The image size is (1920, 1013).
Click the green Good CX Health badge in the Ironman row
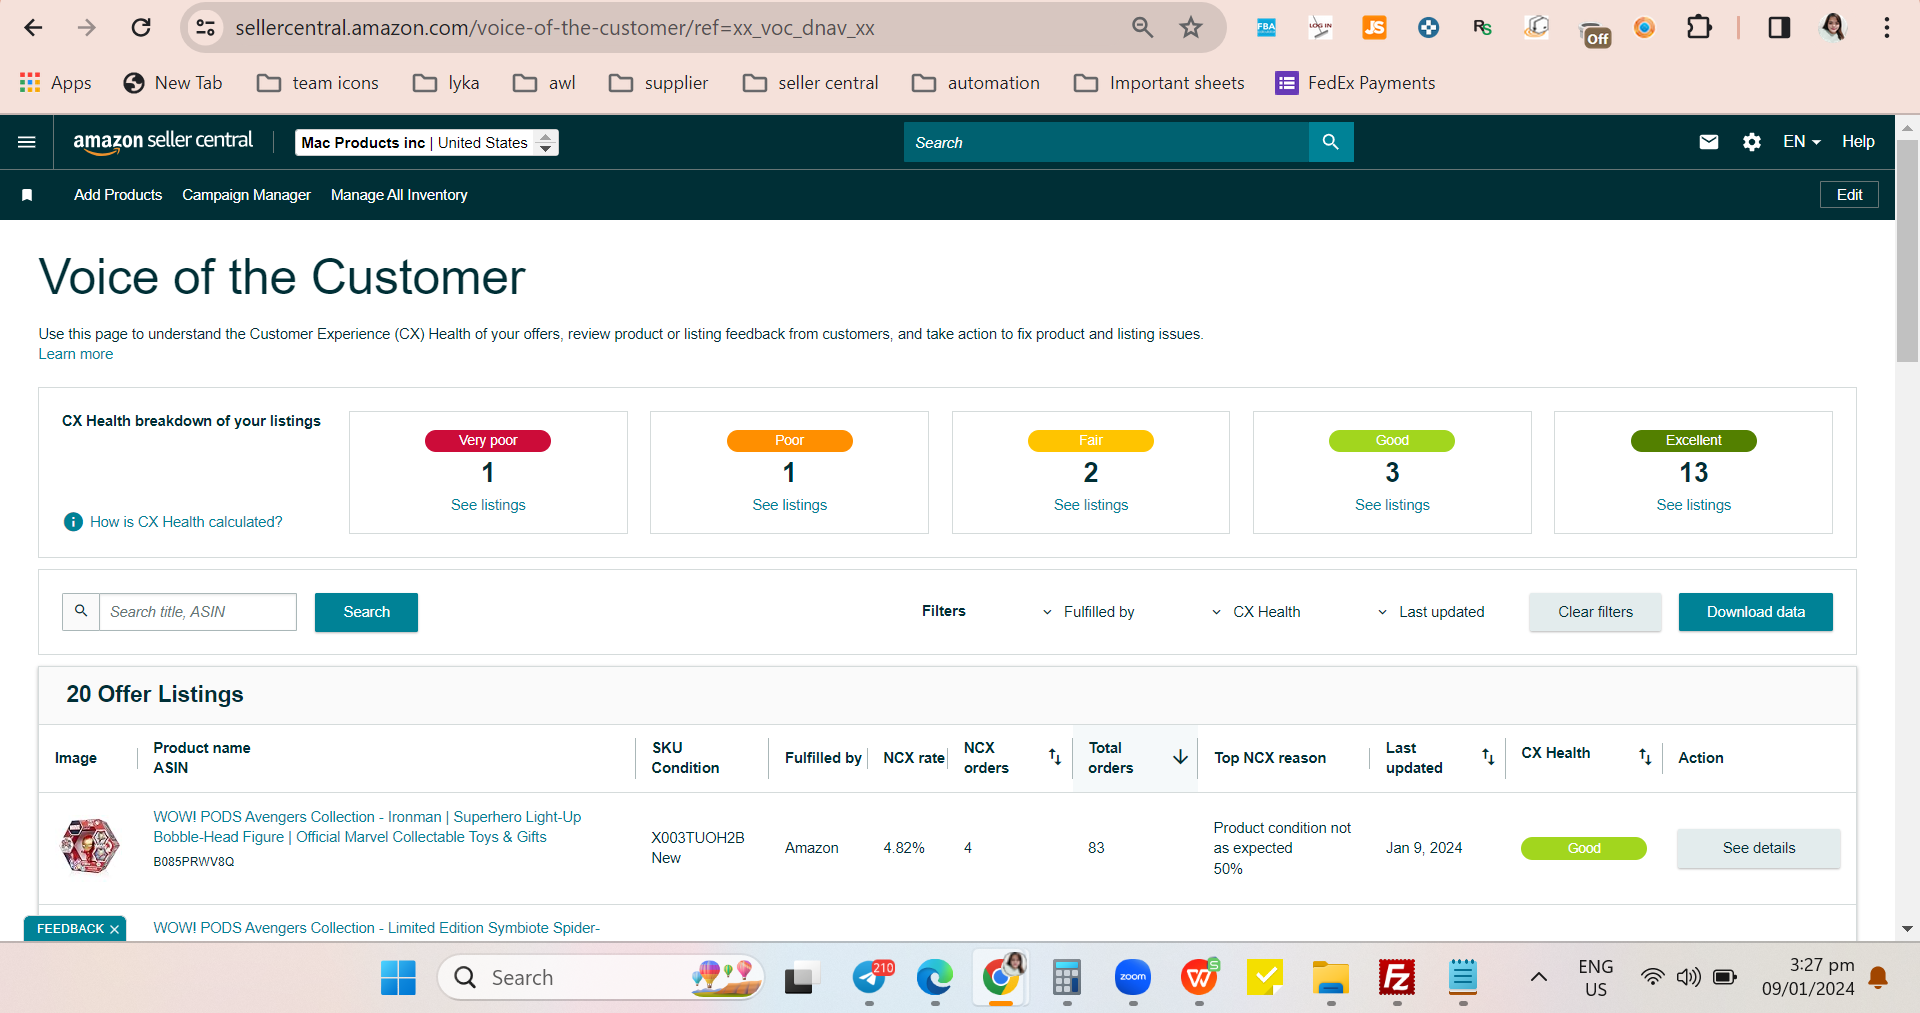click(1584, 848)
